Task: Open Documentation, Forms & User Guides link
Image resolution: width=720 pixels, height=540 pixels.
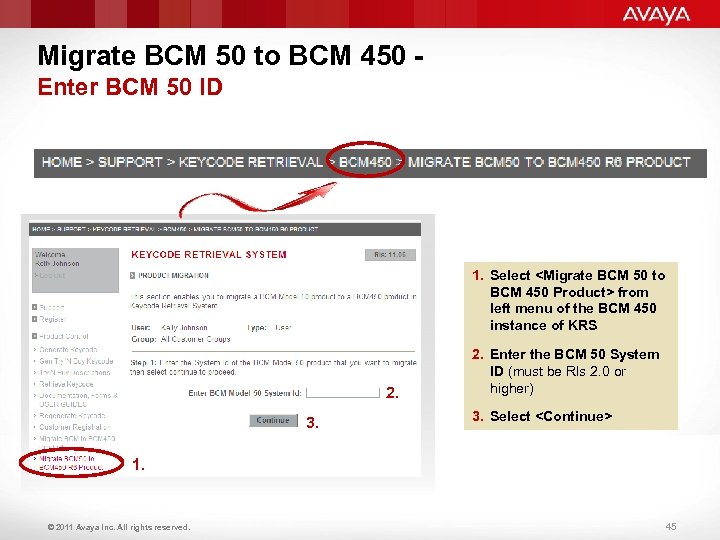Action: 78,399
